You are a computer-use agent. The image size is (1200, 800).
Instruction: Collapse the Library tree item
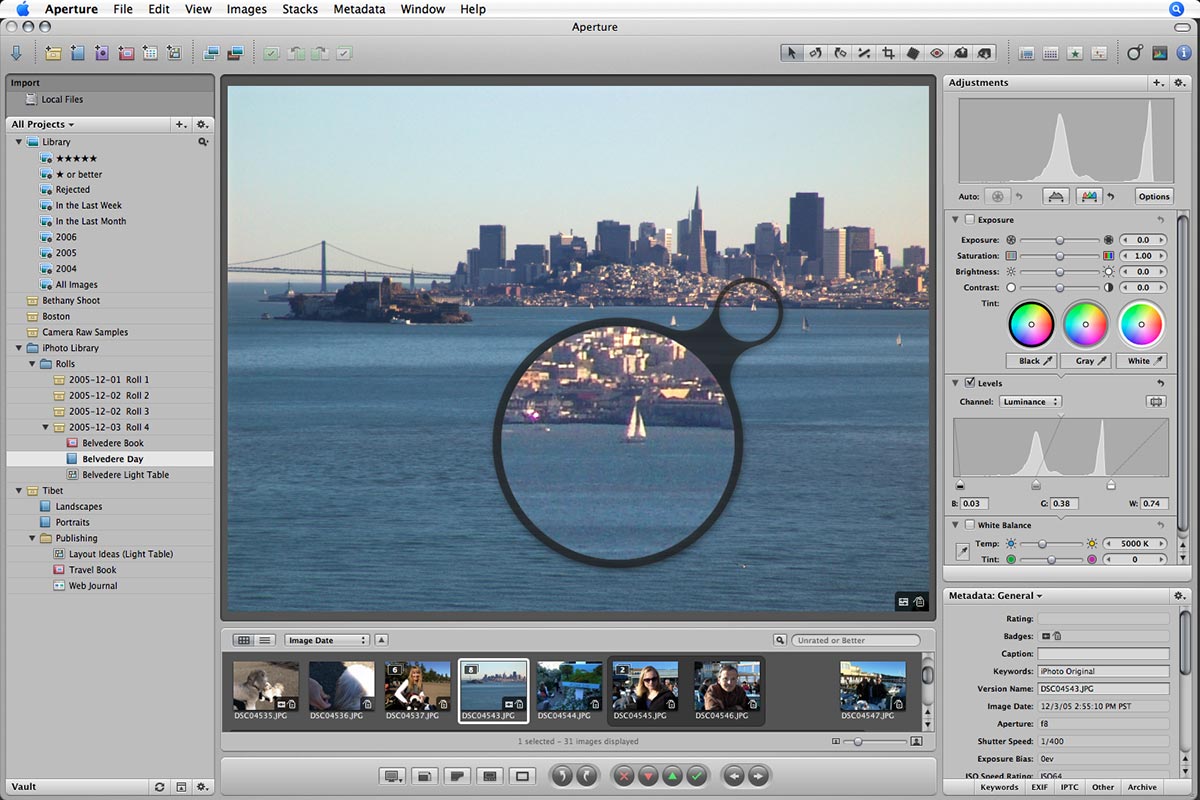click(19, 142)
